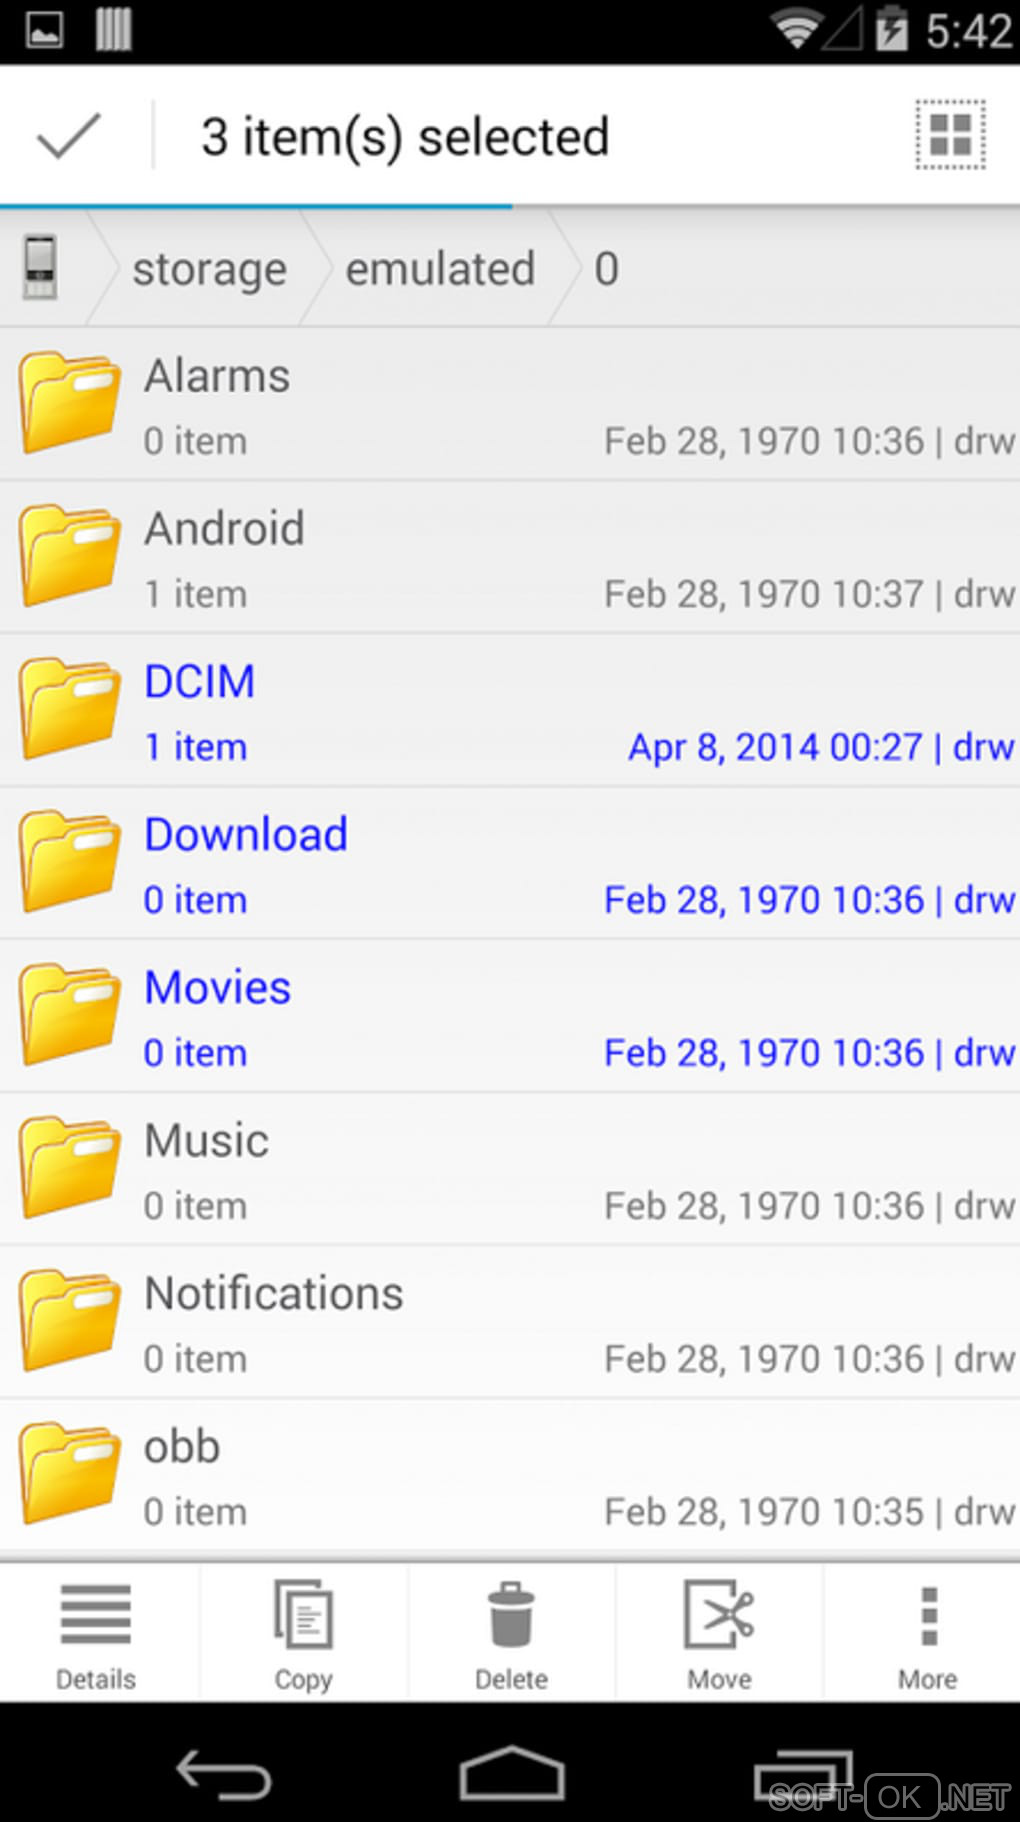Select the 0 breadcrumb segment
The image size is (1020, 1822).
tap(606, 269)
